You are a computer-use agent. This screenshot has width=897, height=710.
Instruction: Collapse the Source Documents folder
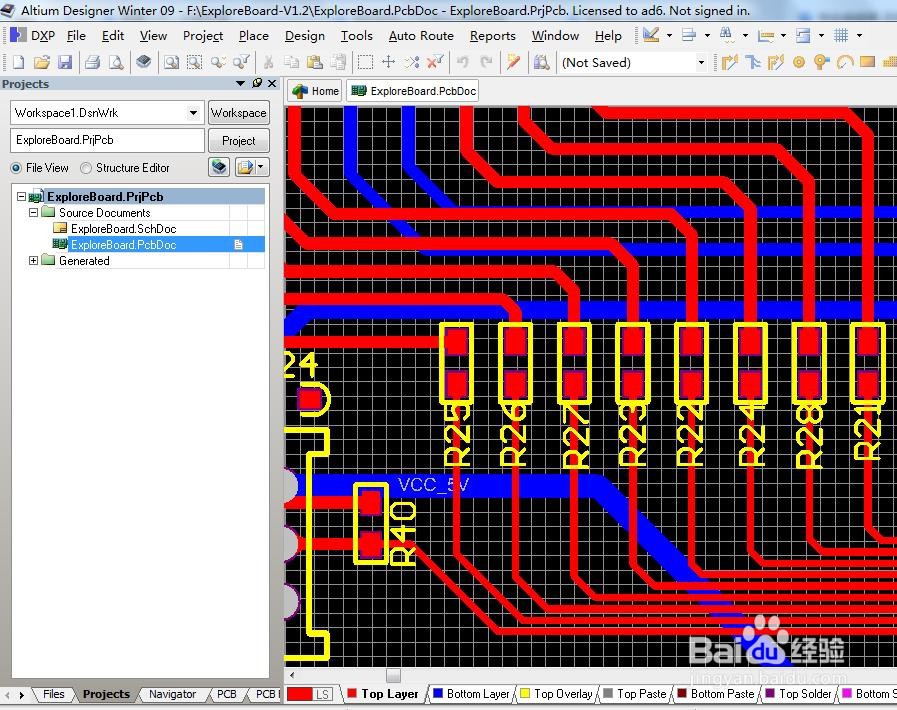[33, 212]
